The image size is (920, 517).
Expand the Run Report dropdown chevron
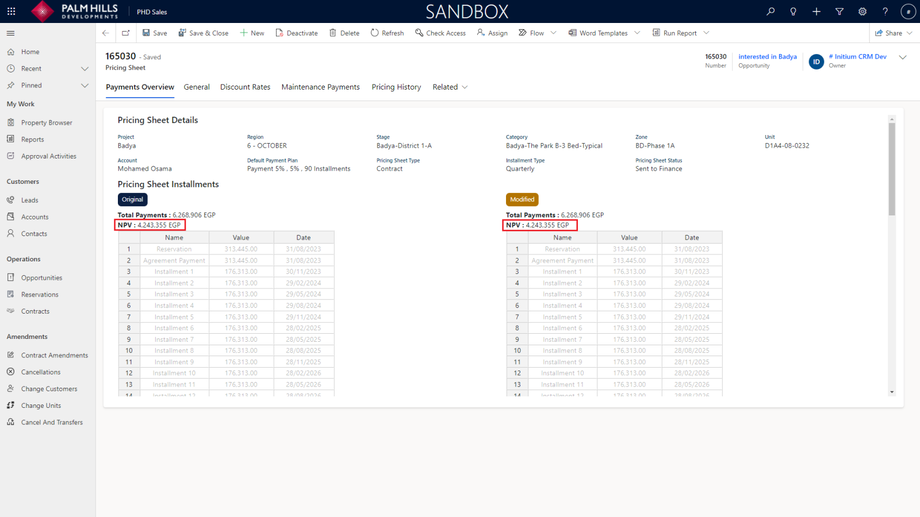[x=706, y=33]
